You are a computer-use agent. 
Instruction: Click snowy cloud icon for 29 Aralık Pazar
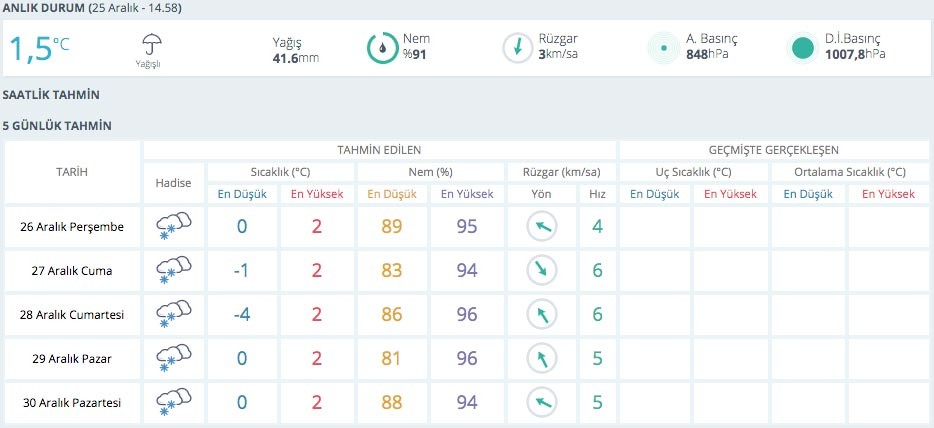[174, 358]
